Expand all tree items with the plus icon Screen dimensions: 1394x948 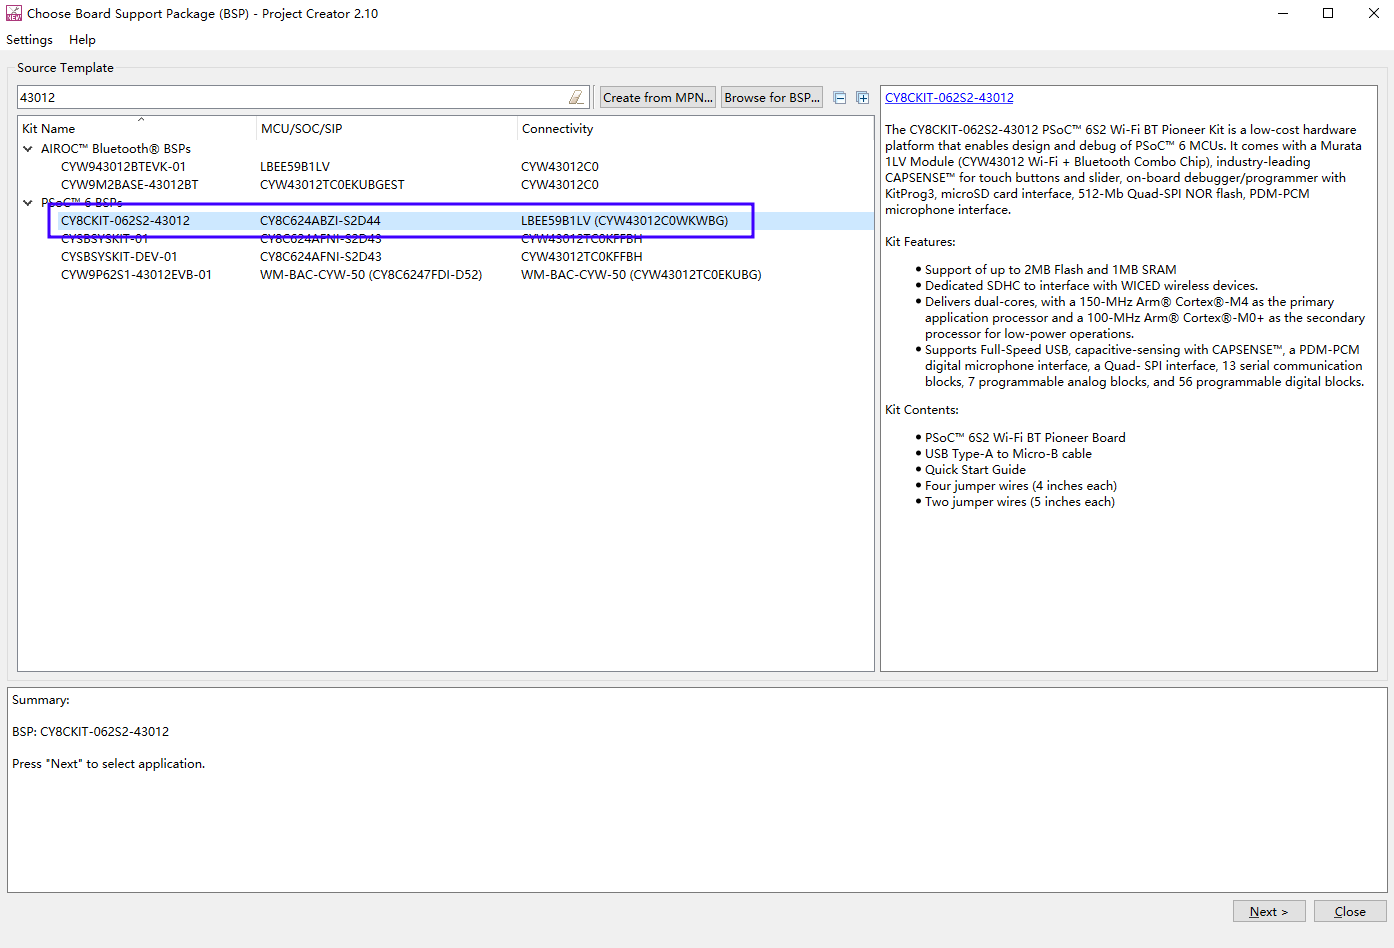click(x=862, y=97)
